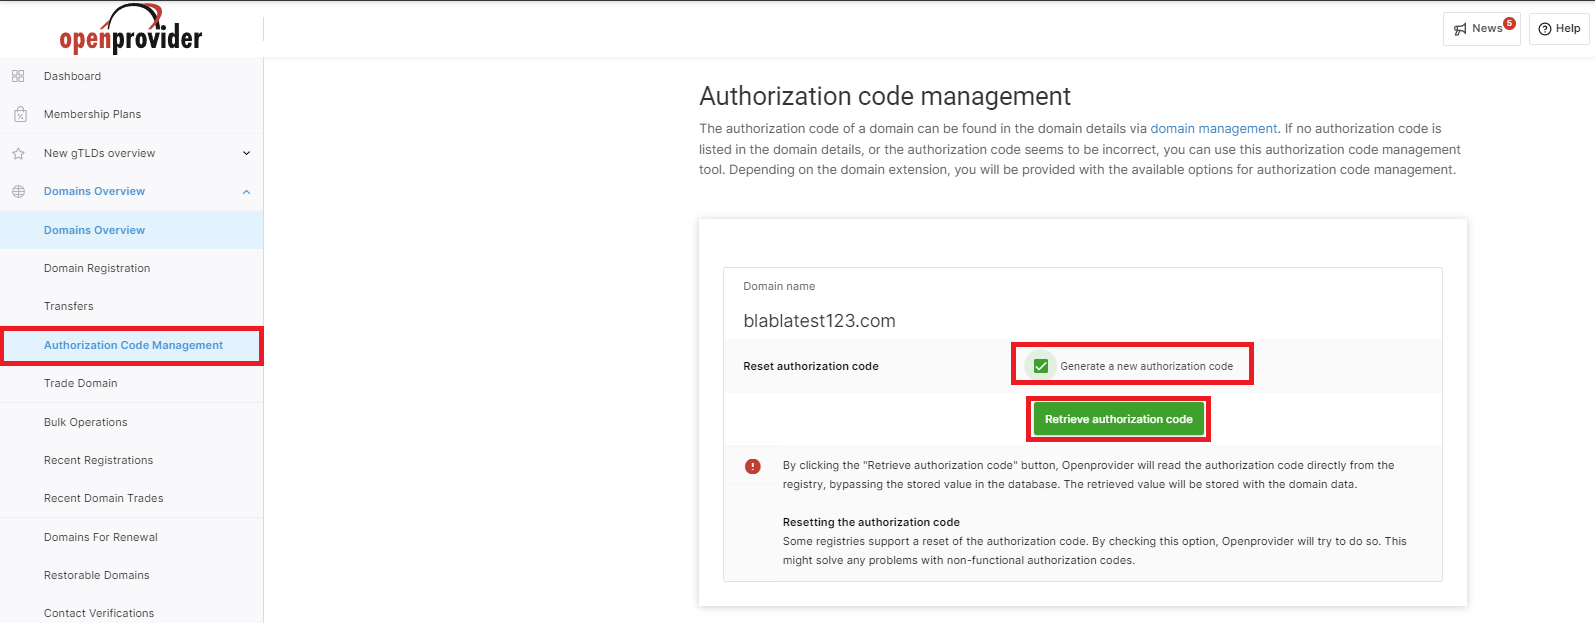Click the red notification badge on News
Image resolution: width=1595 pixels, height=623 pixels.
coord(1509,23)
